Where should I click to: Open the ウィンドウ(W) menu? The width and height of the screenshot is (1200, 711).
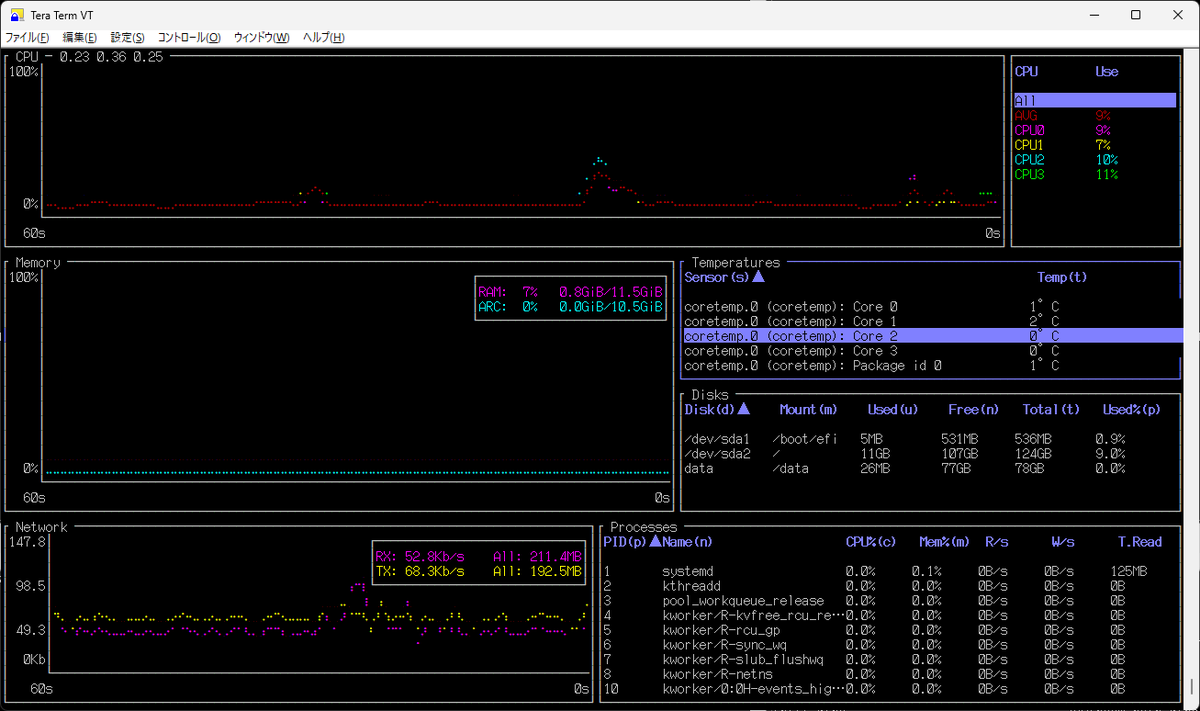pyautogui.click(x=261, y=37)
